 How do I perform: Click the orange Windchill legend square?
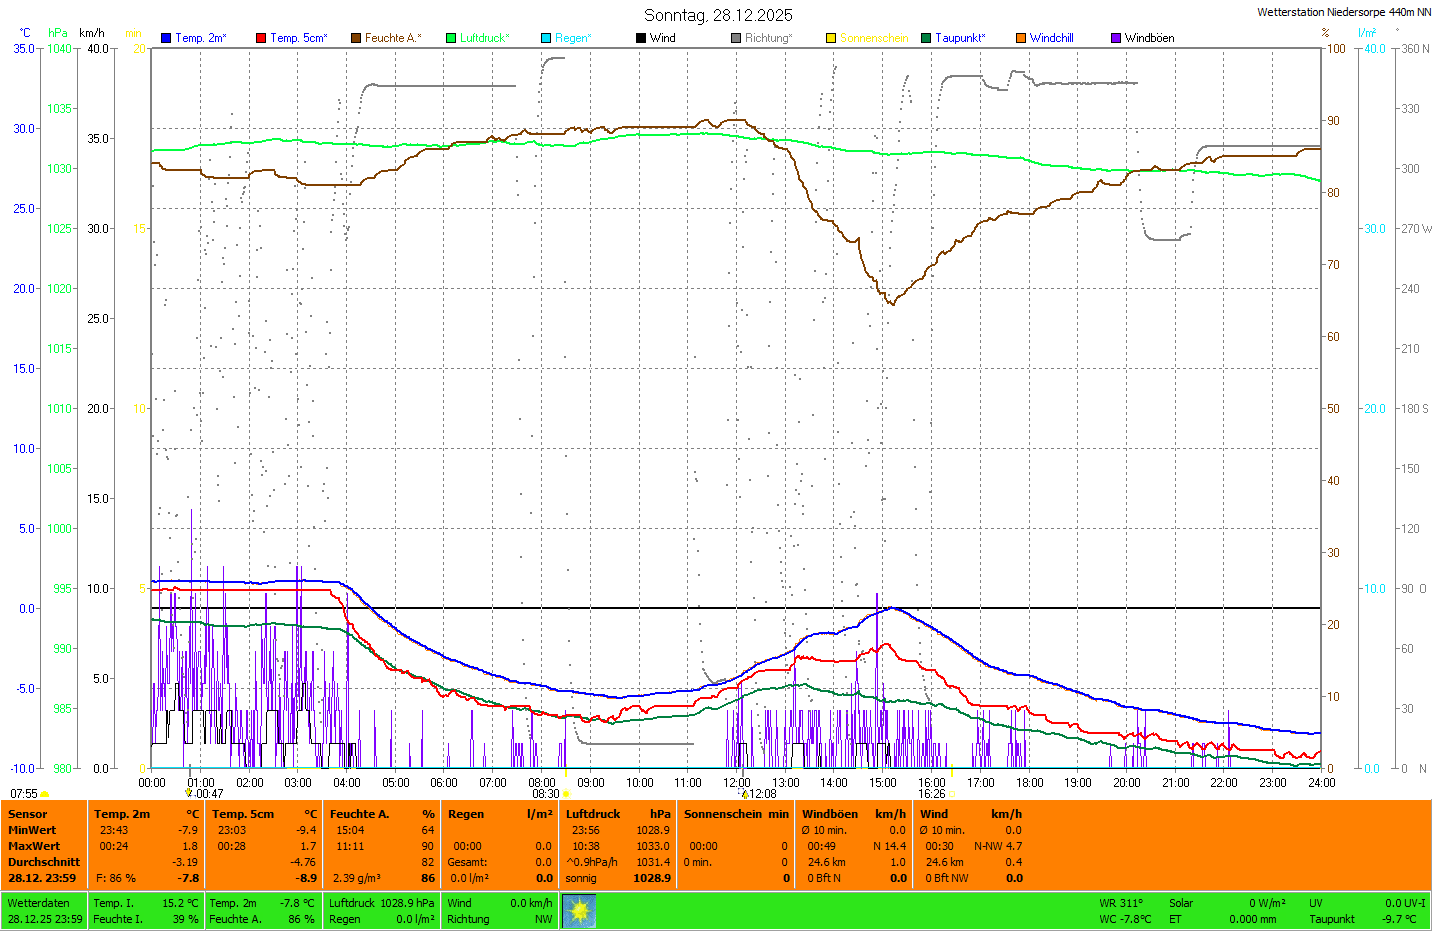point(1021,38)
